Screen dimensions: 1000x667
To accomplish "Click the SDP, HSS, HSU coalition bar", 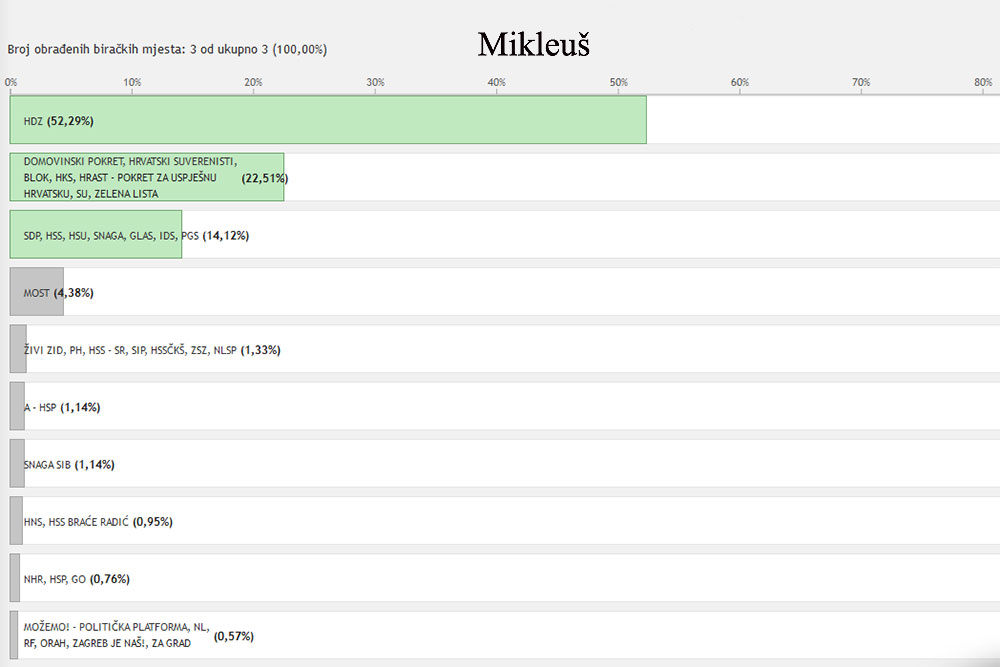I will point(96,235).
